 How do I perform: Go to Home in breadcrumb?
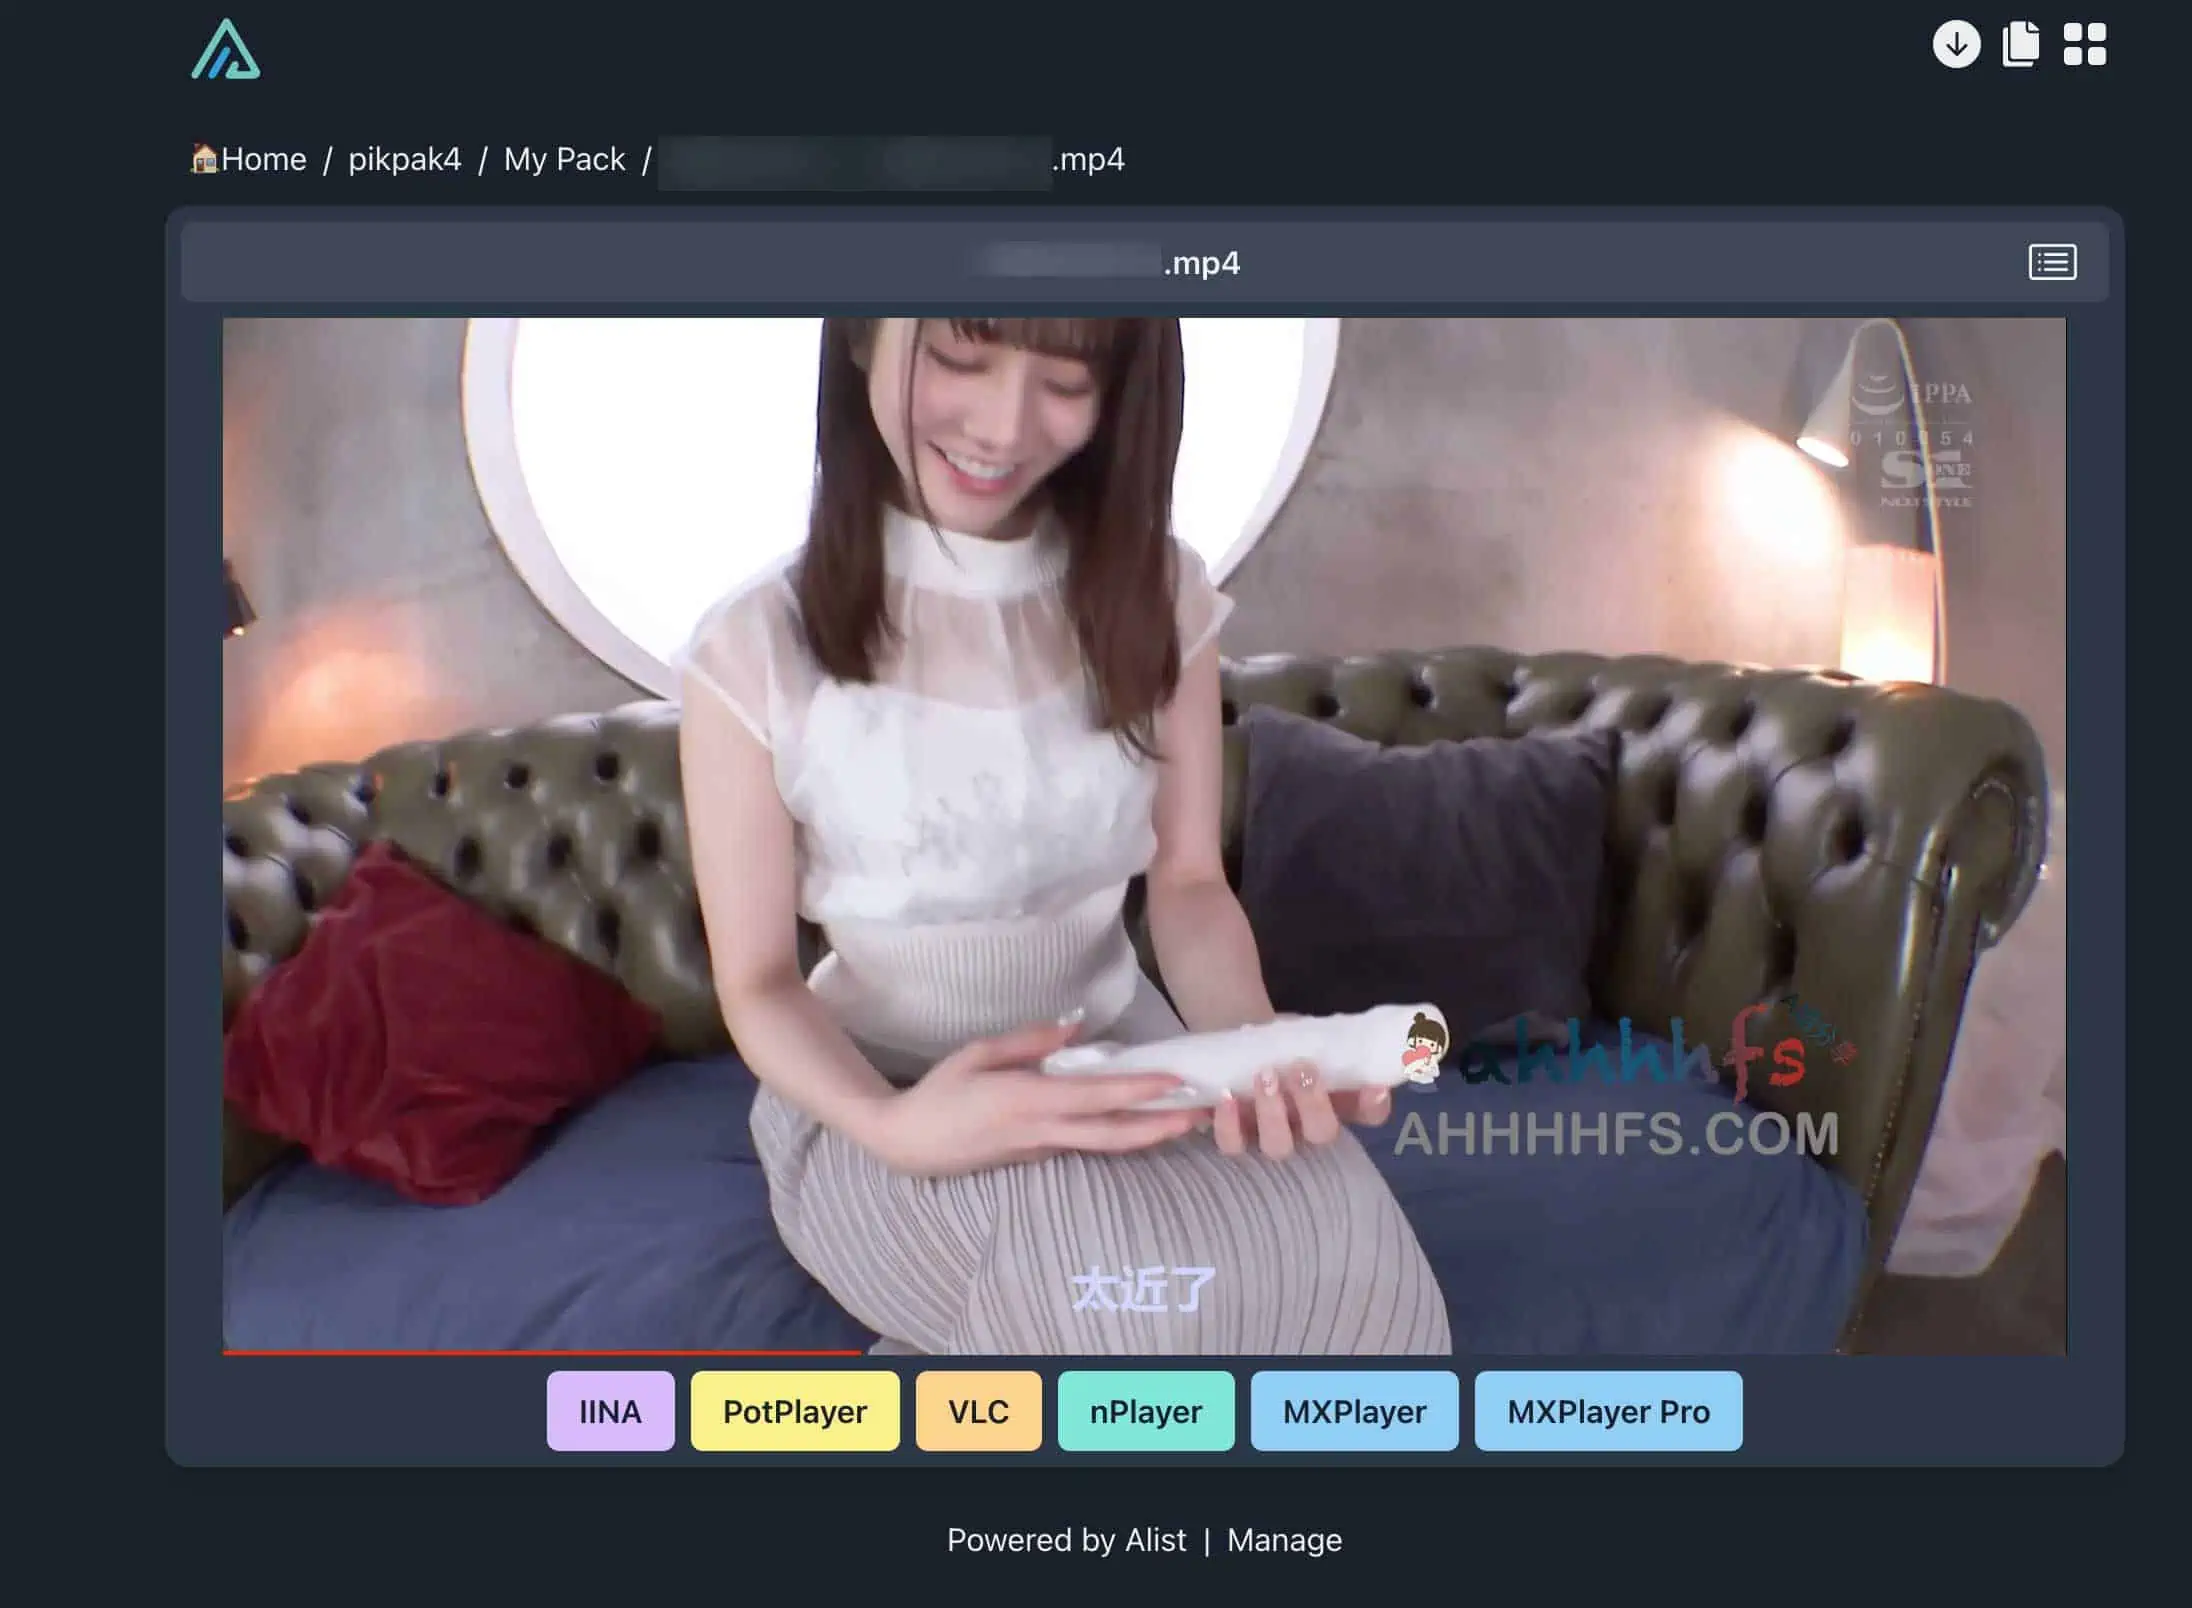(x=262, y=160)
